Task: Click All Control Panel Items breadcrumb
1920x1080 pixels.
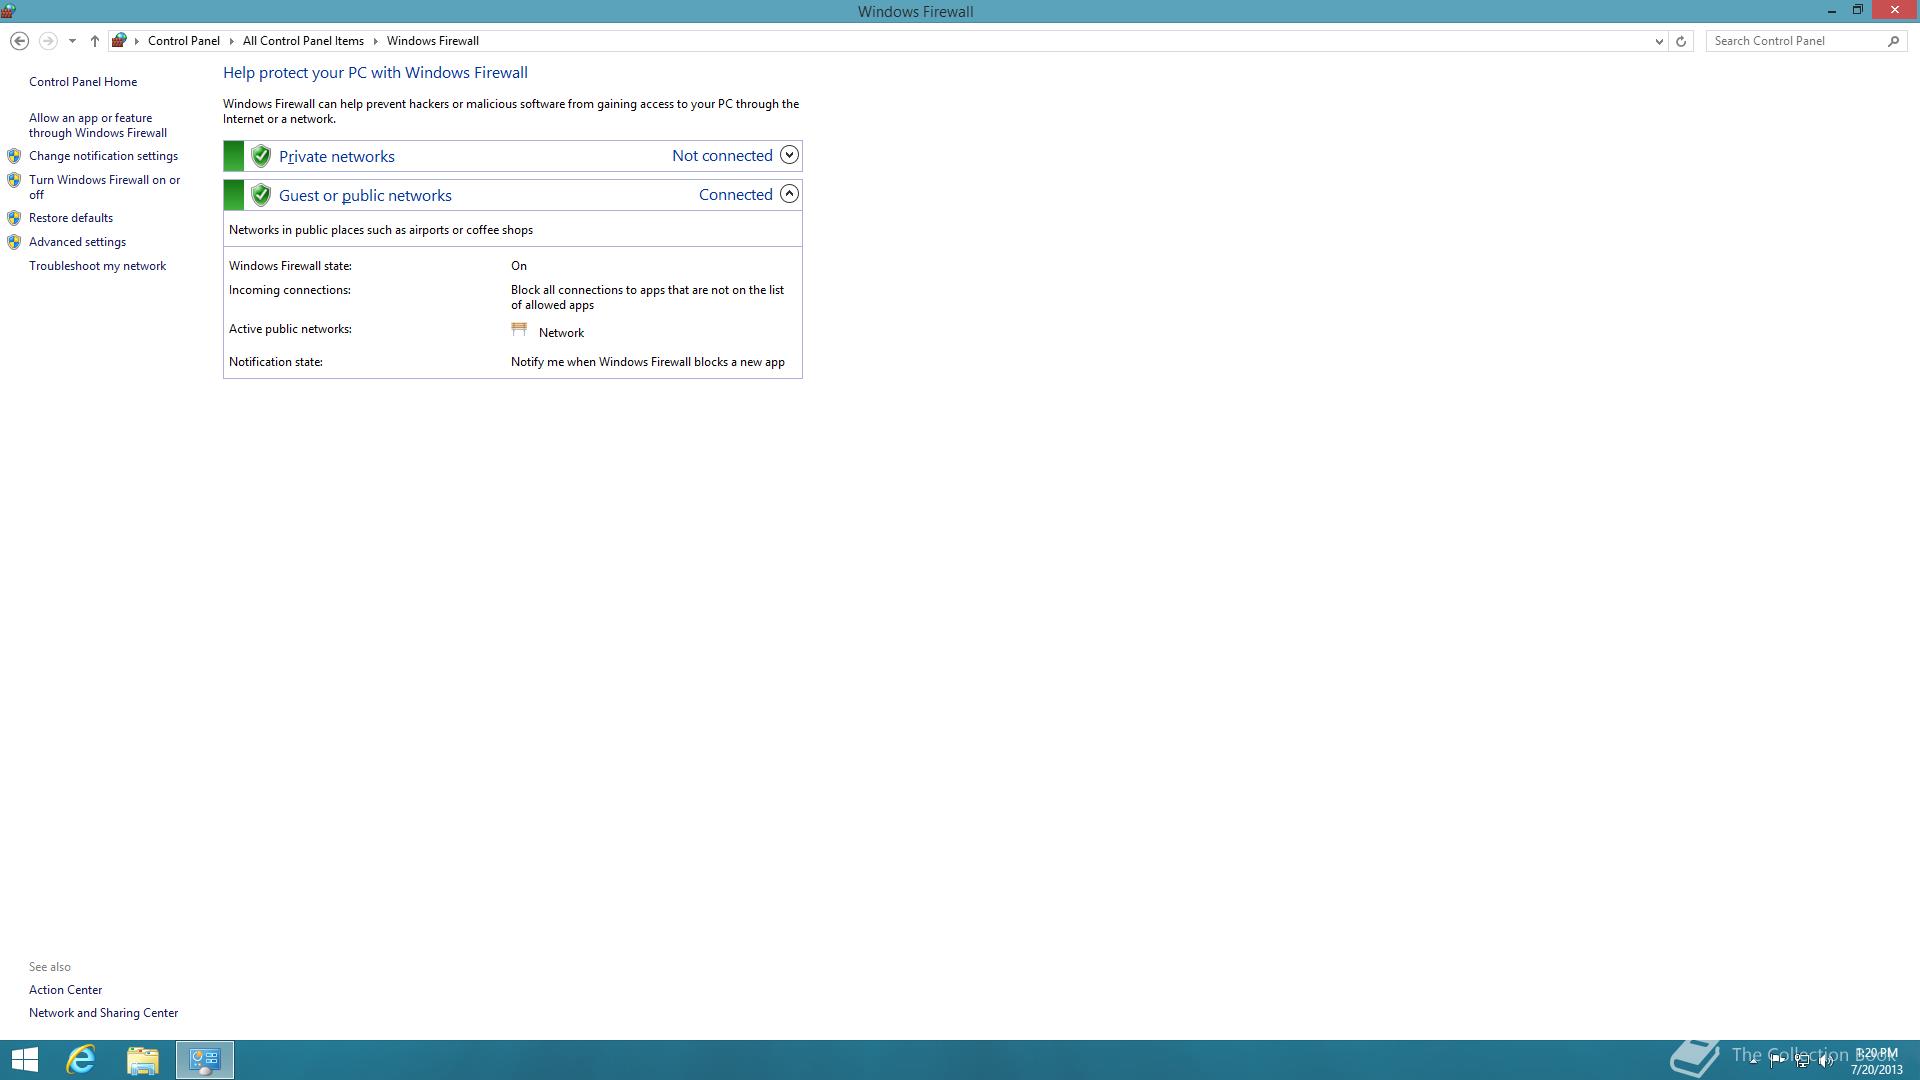Action: tap(303, 41)
